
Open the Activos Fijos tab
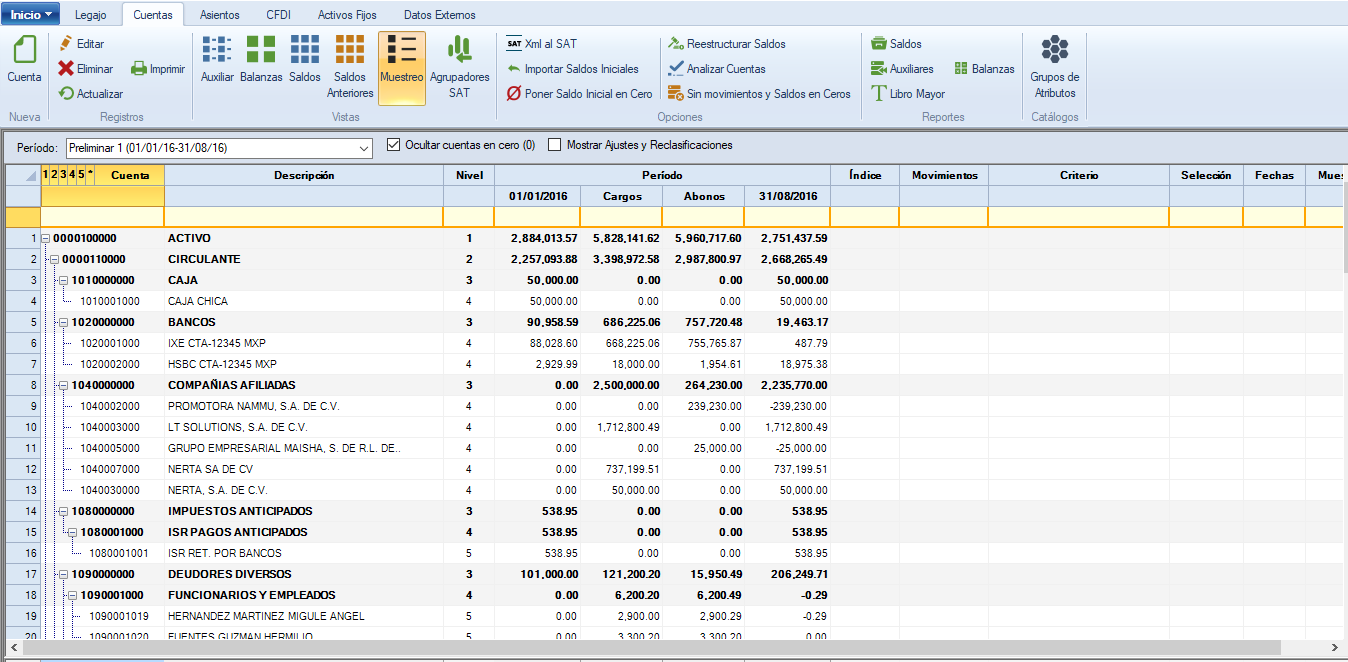coord(347,15)
